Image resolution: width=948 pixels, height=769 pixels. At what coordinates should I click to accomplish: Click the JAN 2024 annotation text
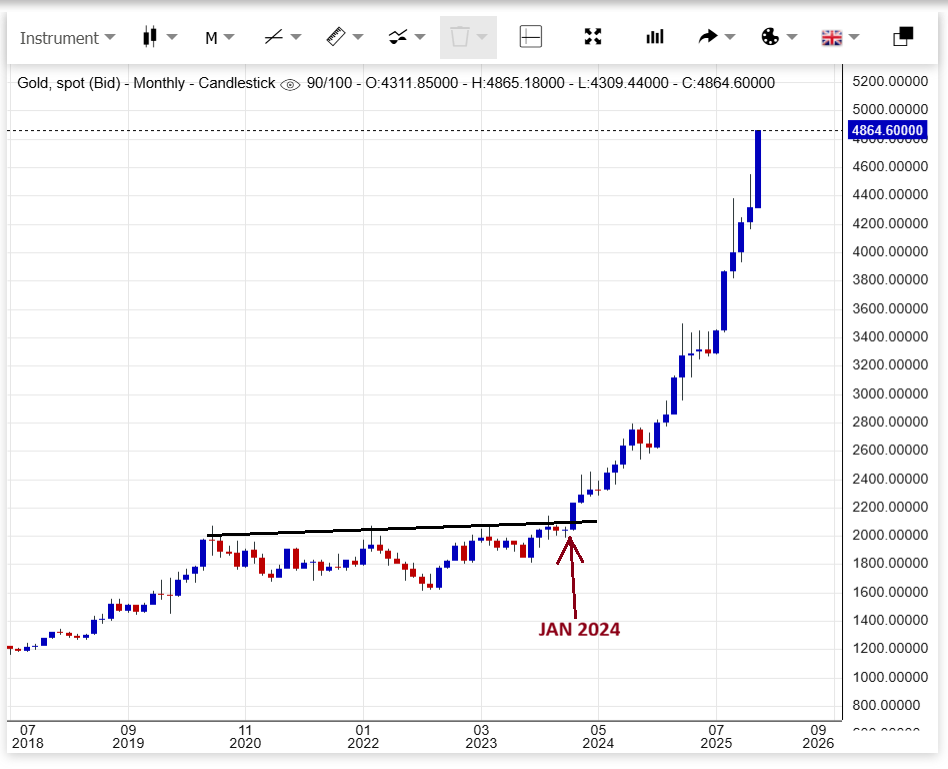pyautogui.click(x=579, y=629)
